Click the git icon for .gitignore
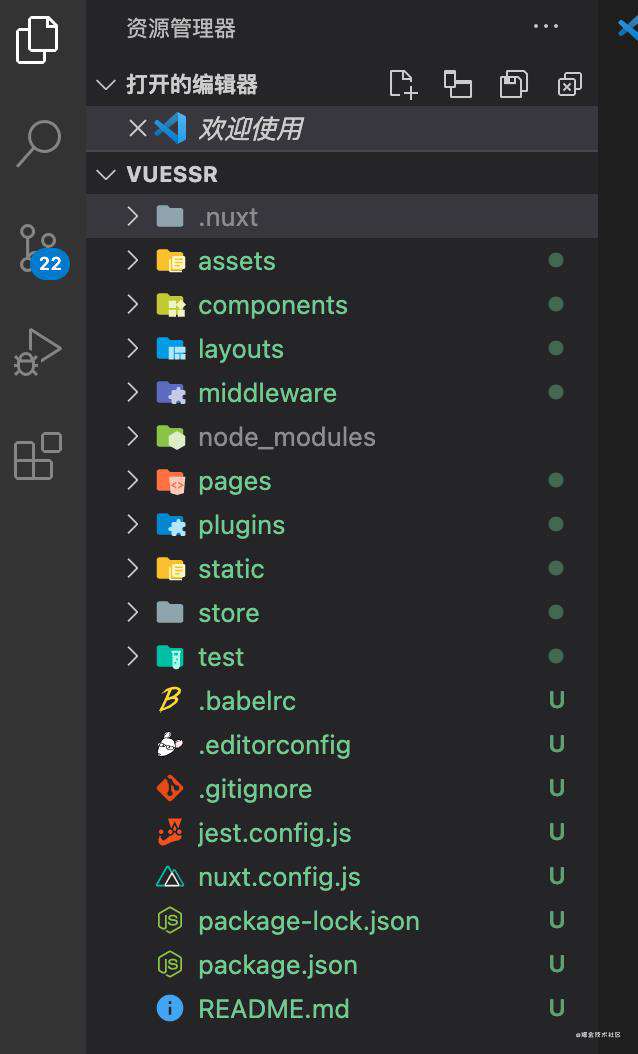Viewport: 638px width, 1054px height. tap(170, 788)
